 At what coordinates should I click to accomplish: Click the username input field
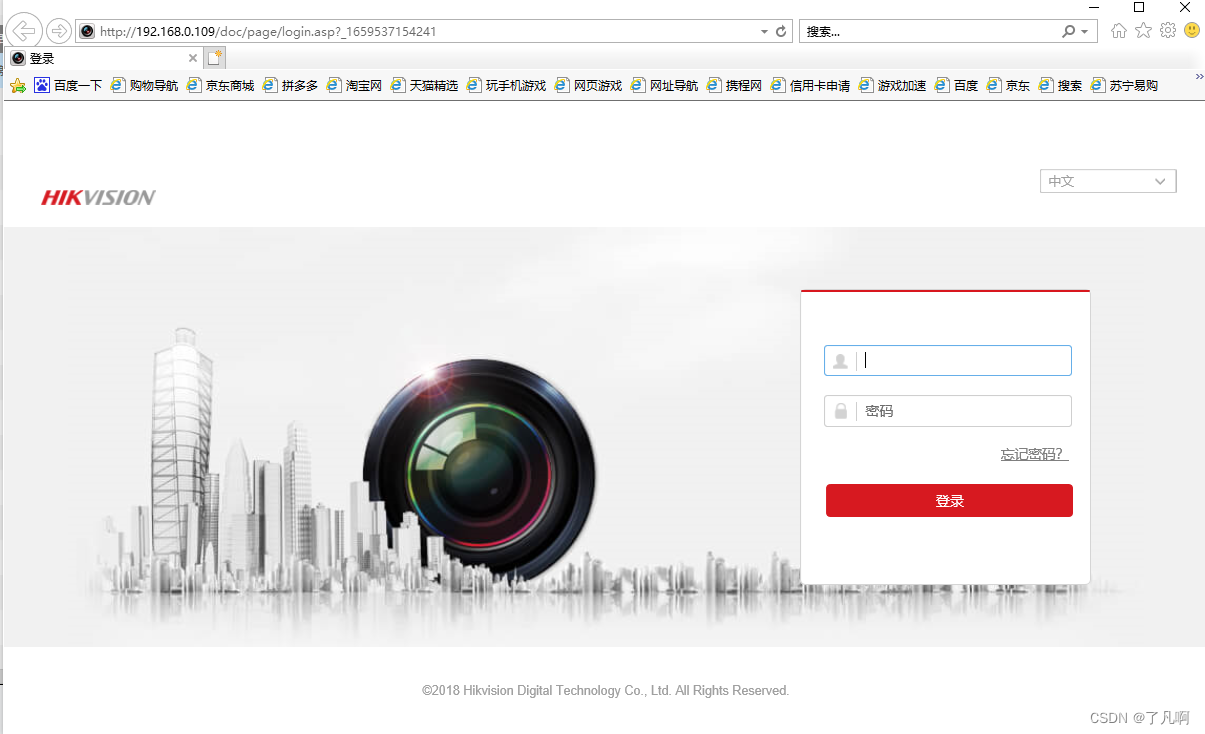947,361
